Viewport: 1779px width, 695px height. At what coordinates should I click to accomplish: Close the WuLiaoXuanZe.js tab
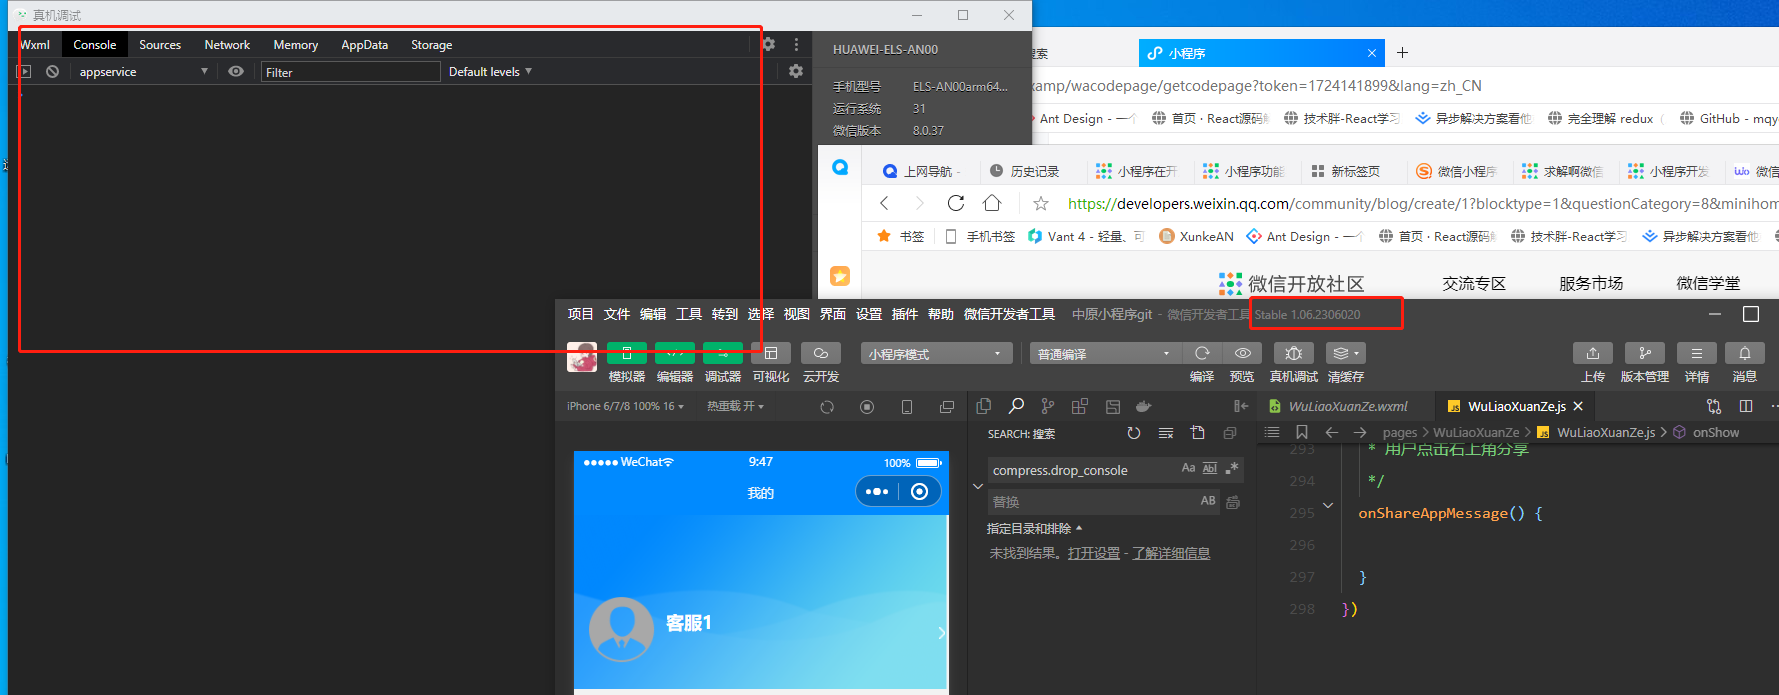(x=1578, y=406)
